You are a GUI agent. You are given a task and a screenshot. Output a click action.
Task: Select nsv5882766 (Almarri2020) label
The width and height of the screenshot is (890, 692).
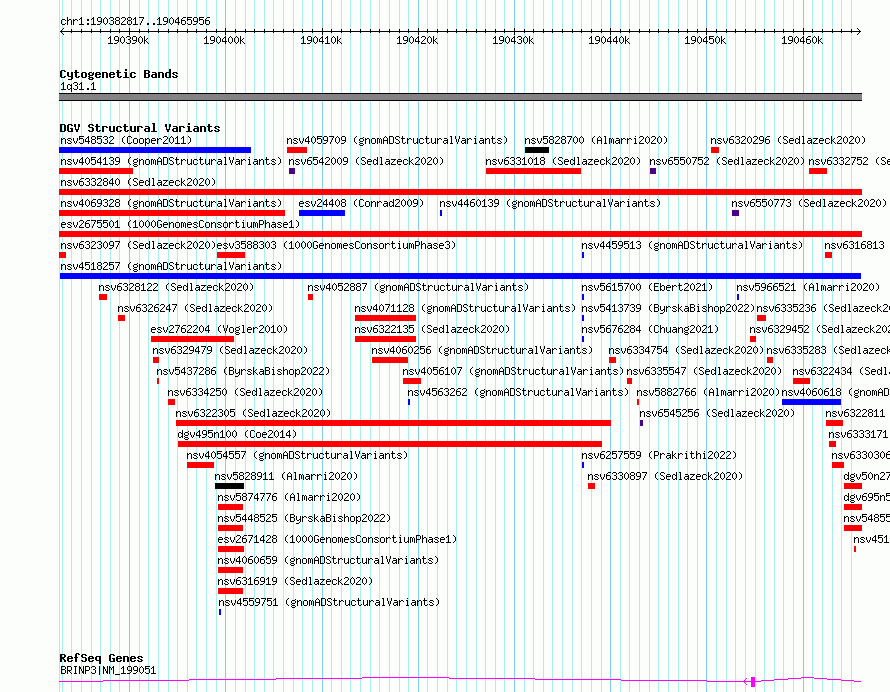pos(708,392)
